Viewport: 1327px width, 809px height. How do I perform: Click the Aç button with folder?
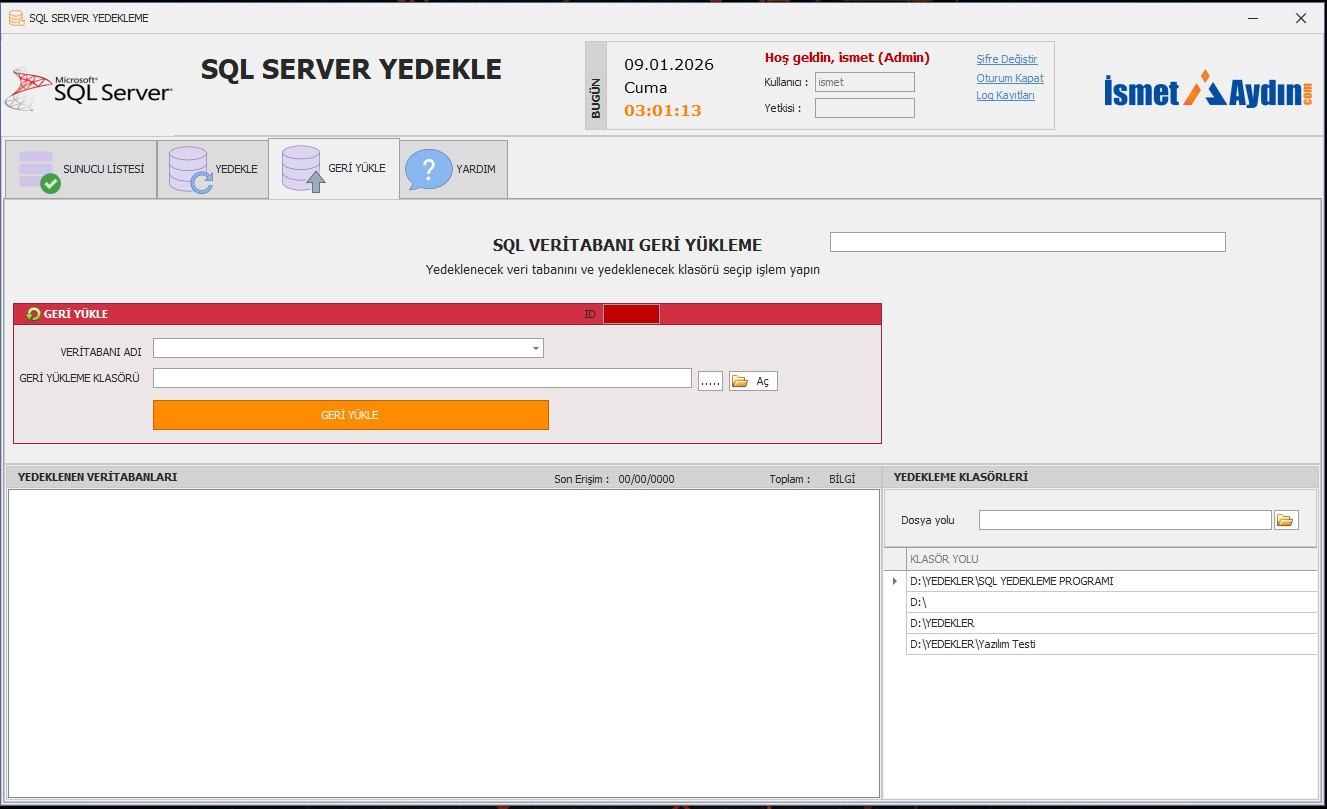753,381
